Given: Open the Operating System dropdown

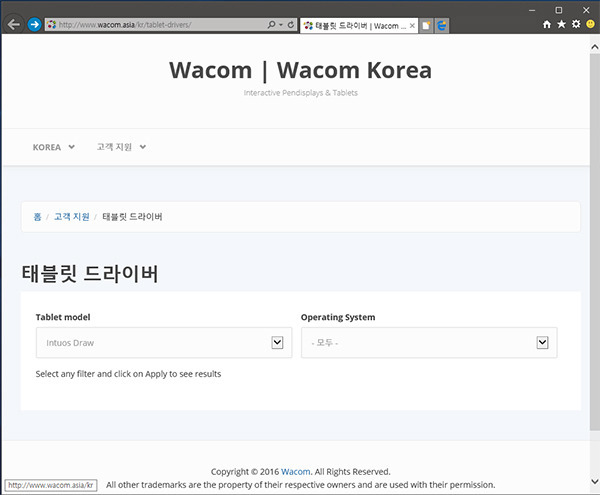Looking at the screenshot, I should (x=429, y=343).
